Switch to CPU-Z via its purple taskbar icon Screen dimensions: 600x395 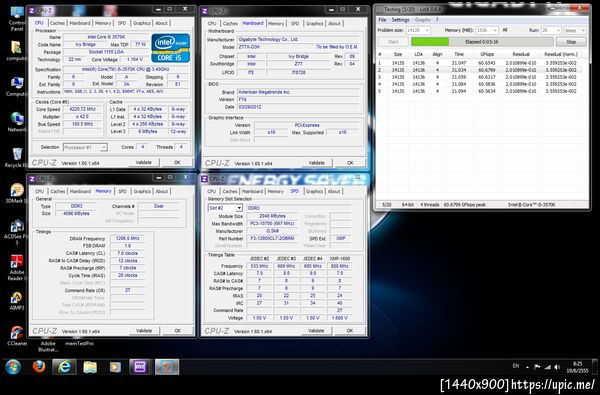pyautogui.click(x=140, y=367)
